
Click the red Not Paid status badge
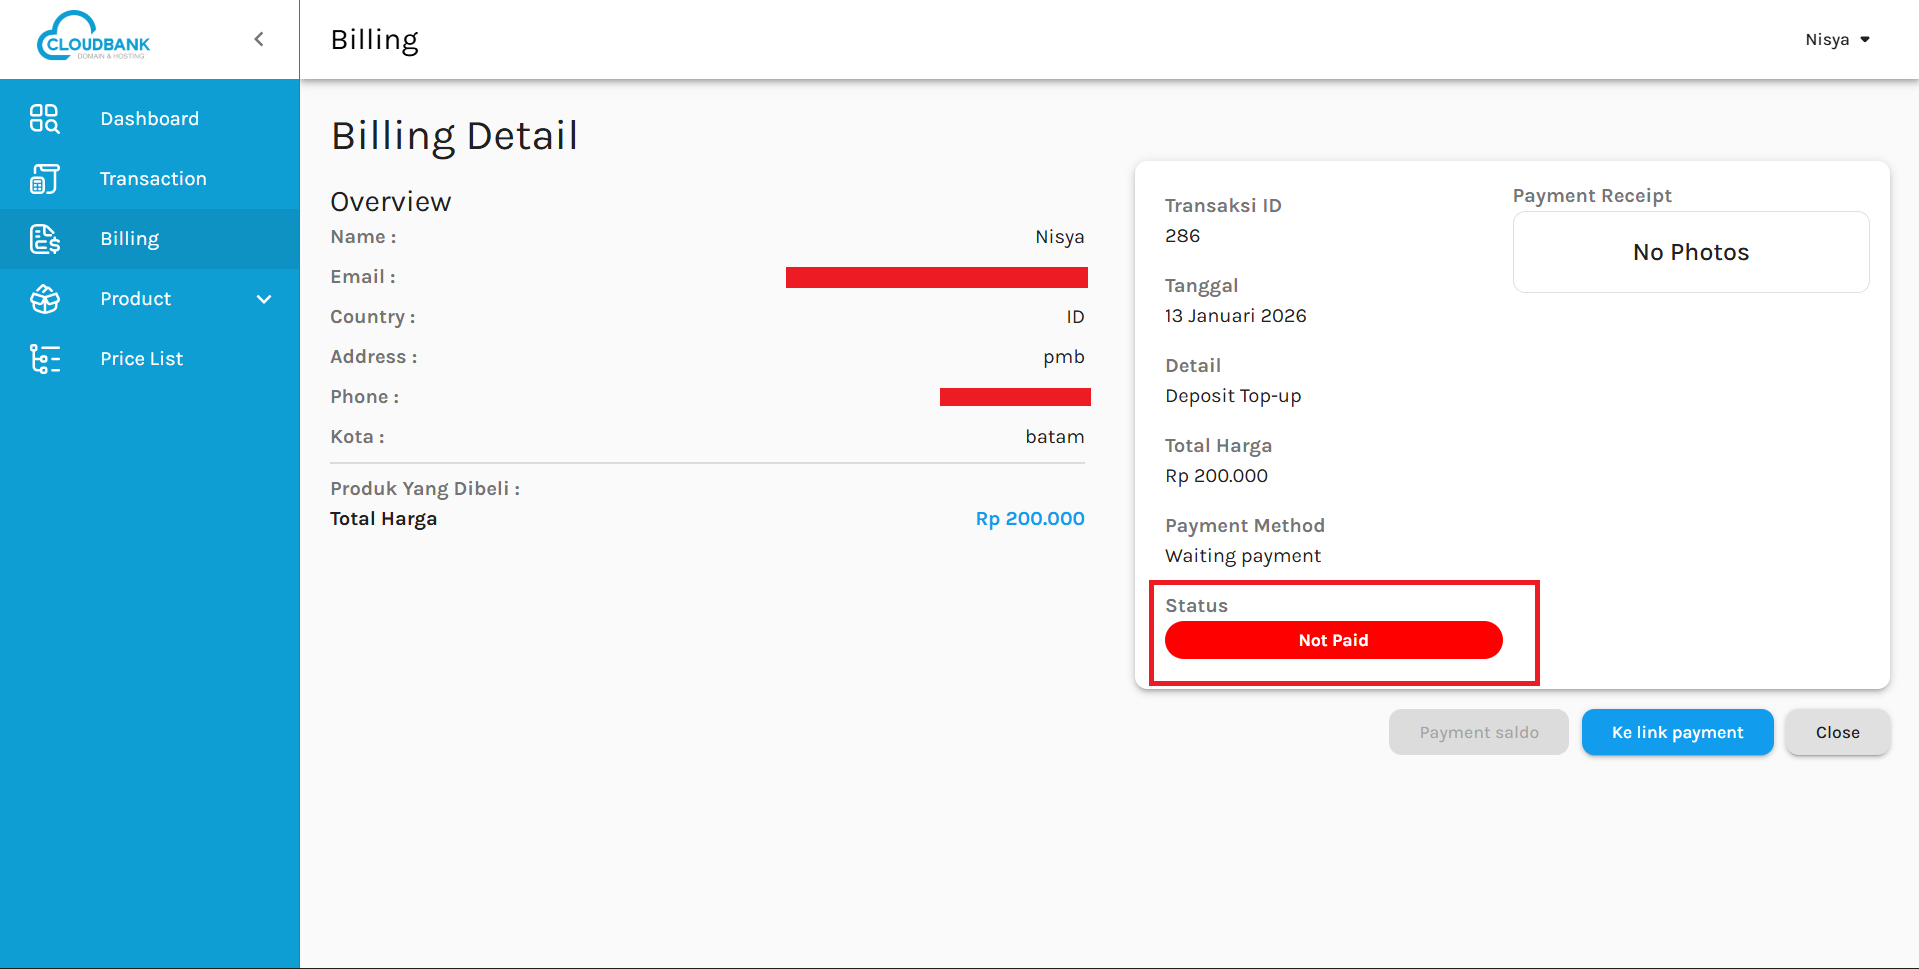pyautogui.click(x=1333, y=640)
